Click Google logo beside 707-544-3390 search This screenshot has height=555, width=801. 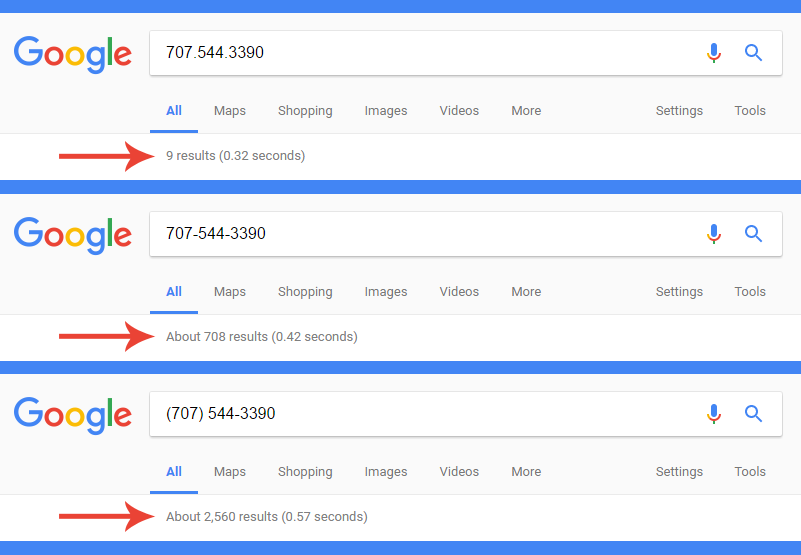click(73, 236)
